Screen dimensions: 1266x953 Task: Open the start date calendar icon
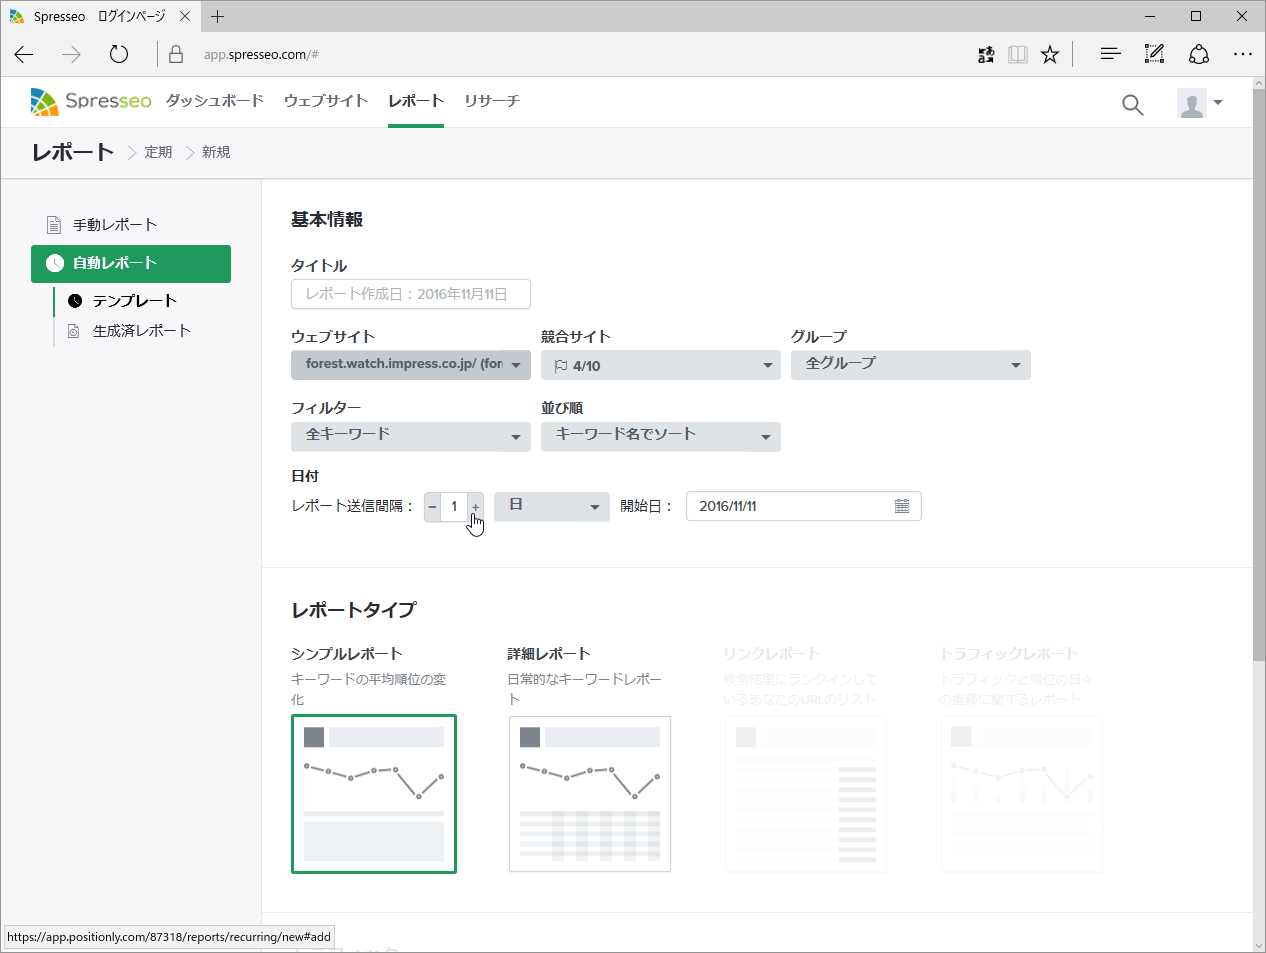tap(902, 506)
